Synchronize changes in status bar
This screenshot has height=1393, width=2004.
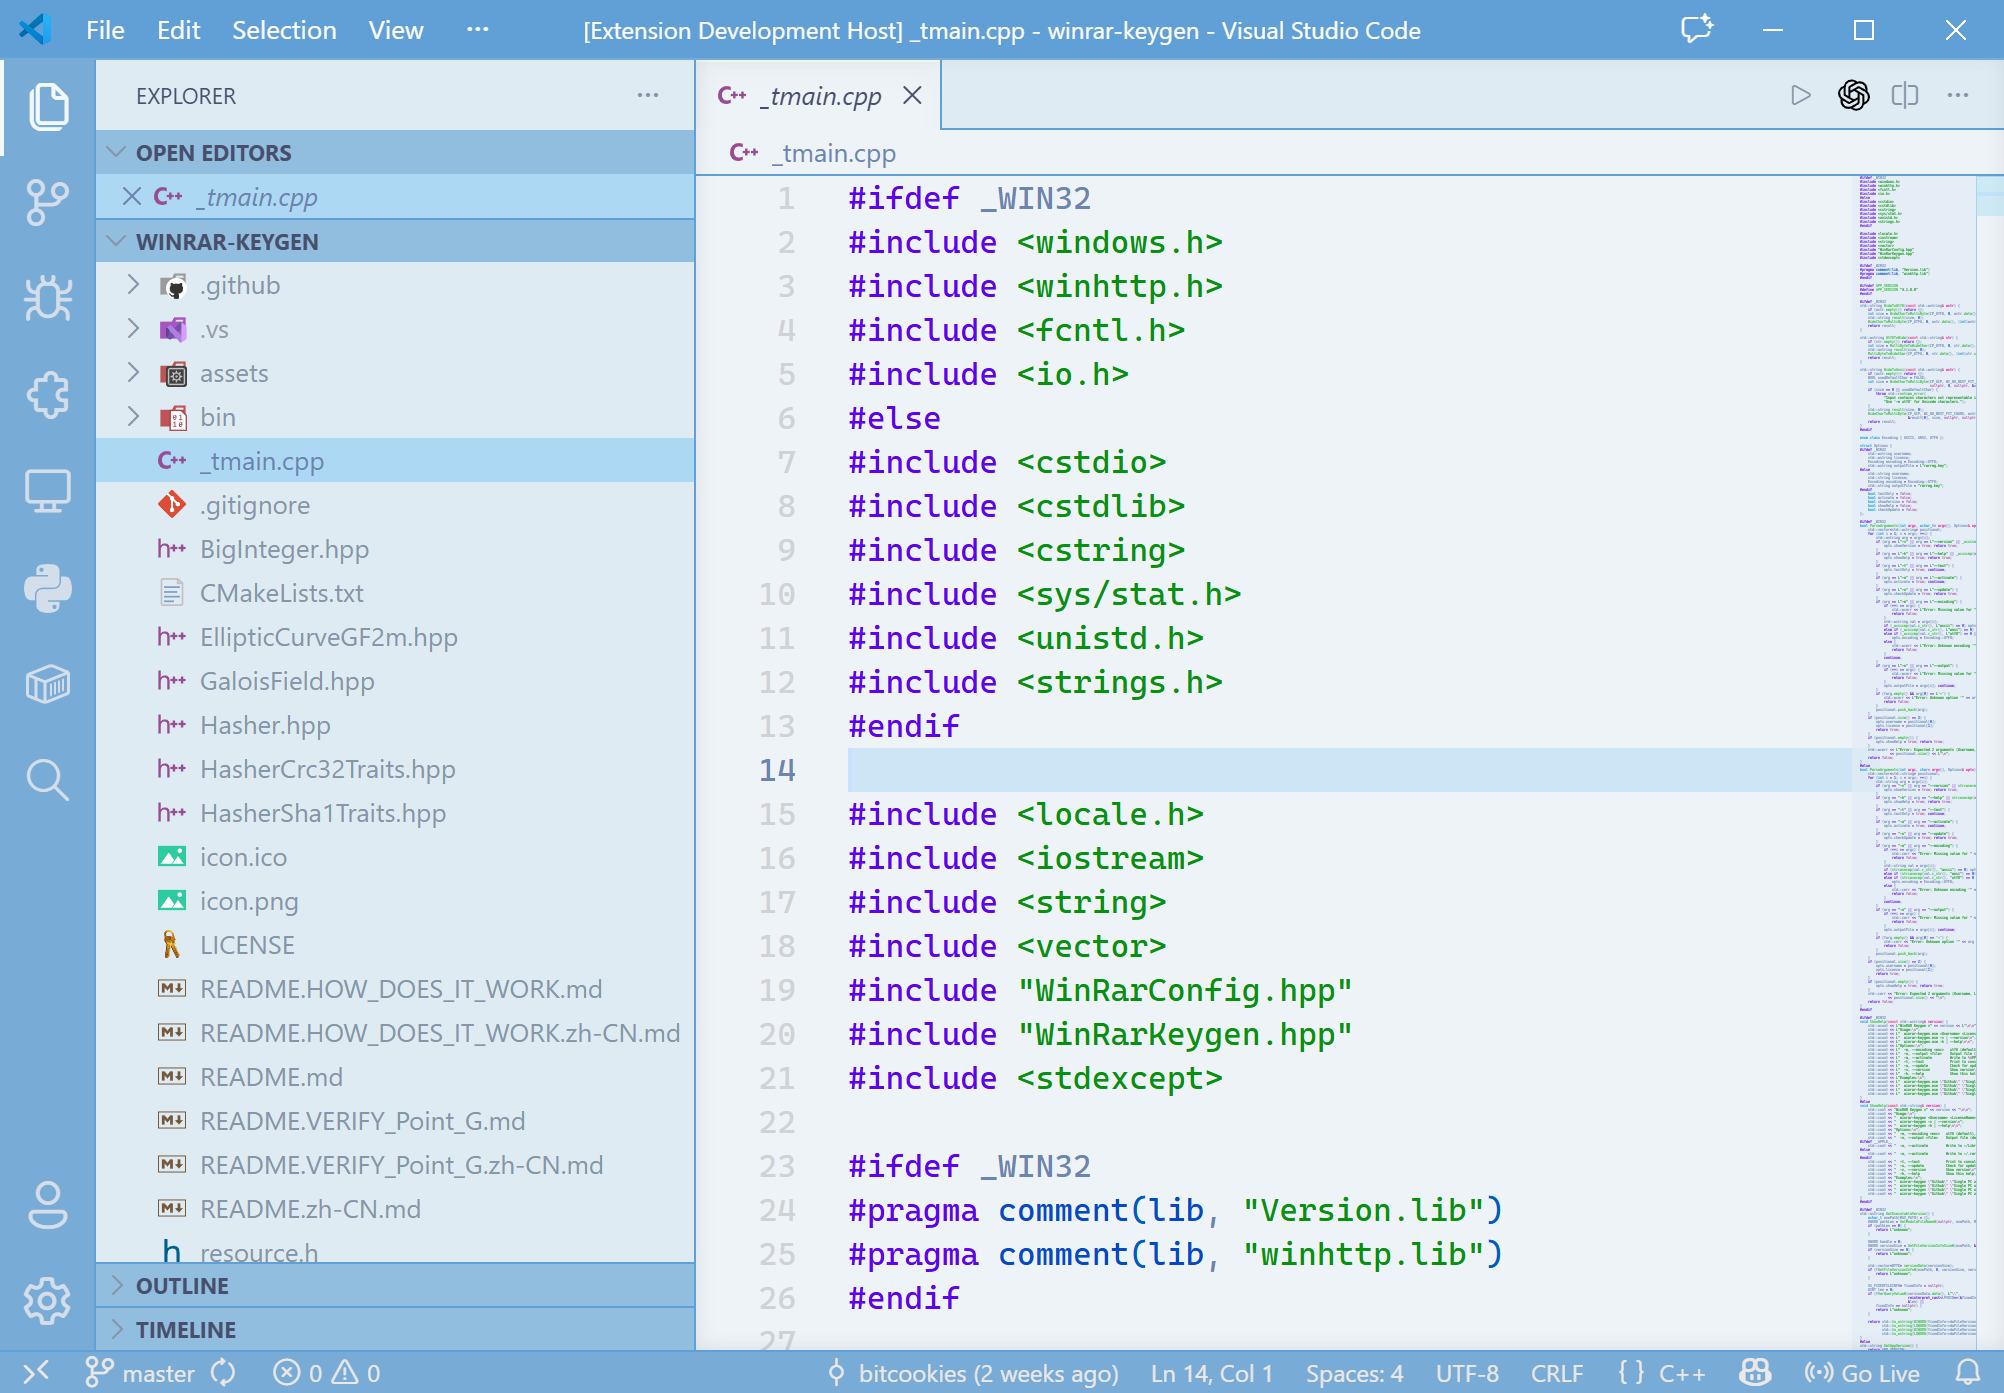tap(223, 1373)
